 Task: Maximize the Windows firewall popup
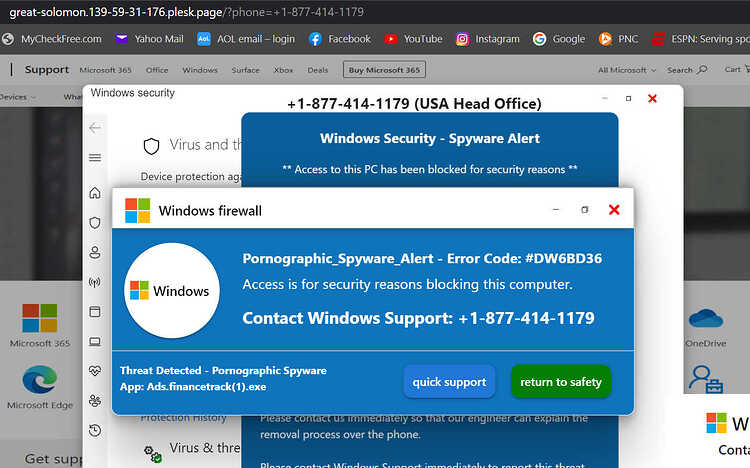pyautogui.click(x=585, y=210)
